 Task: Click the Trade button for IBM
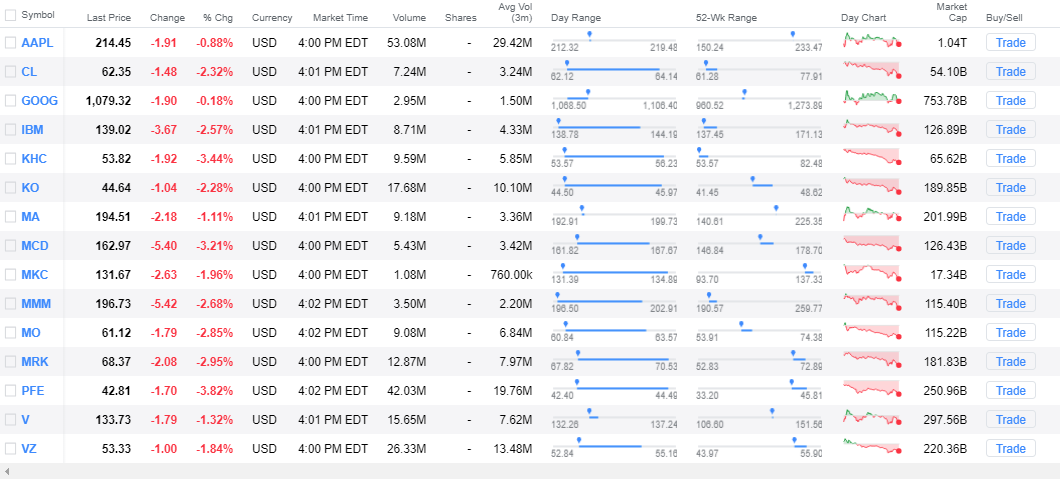1010,129
